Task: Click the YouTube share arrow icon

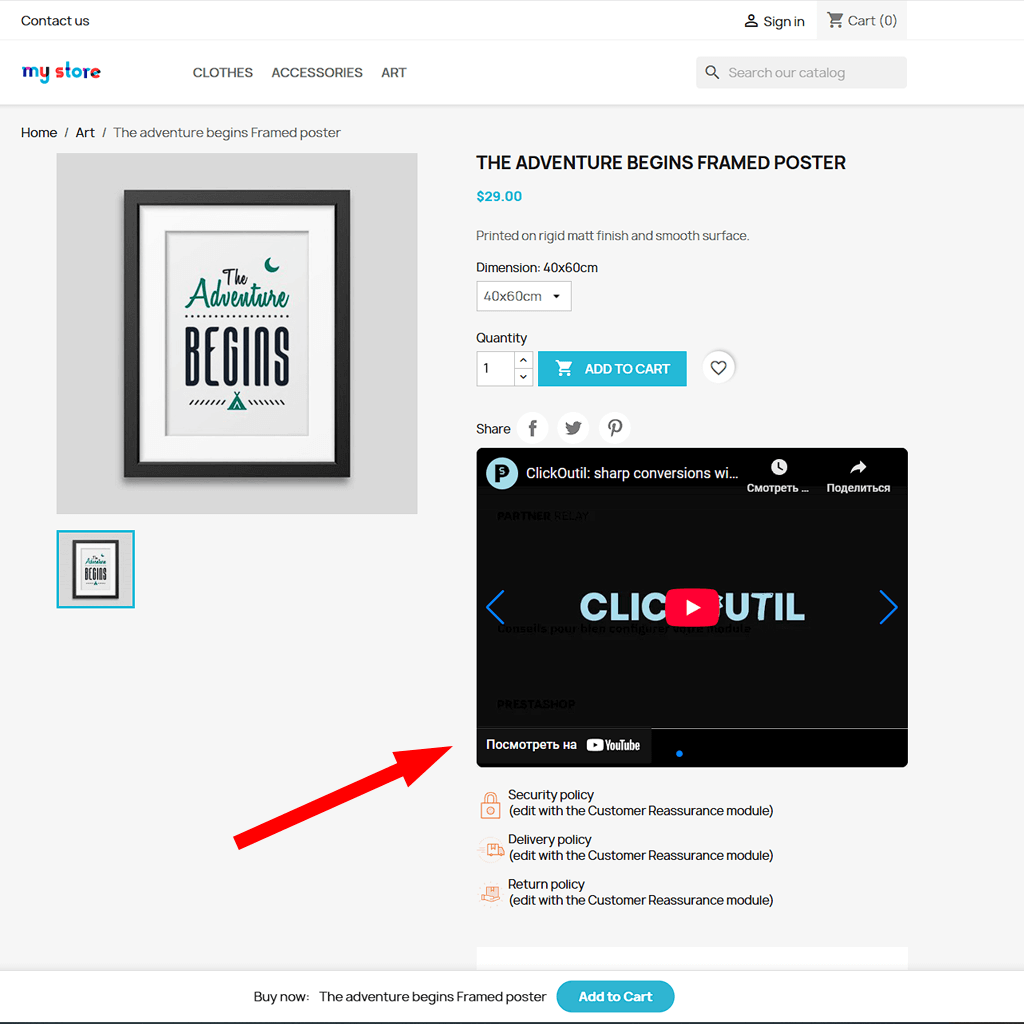Action: tap(858, 467)
